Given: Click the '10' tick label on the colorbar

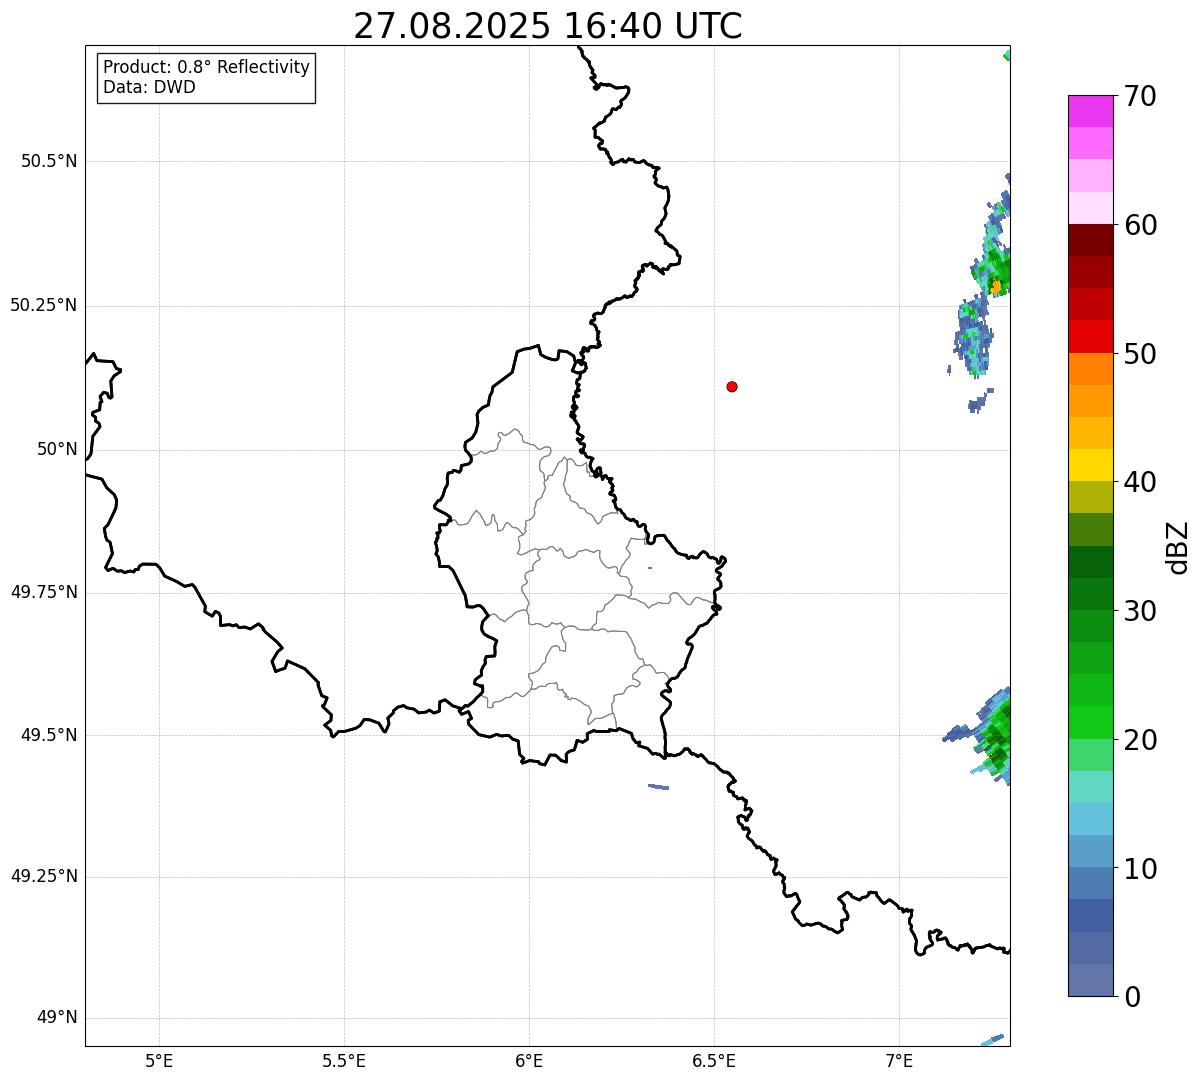Looking at the screenshot, I should coord(1140,869).
